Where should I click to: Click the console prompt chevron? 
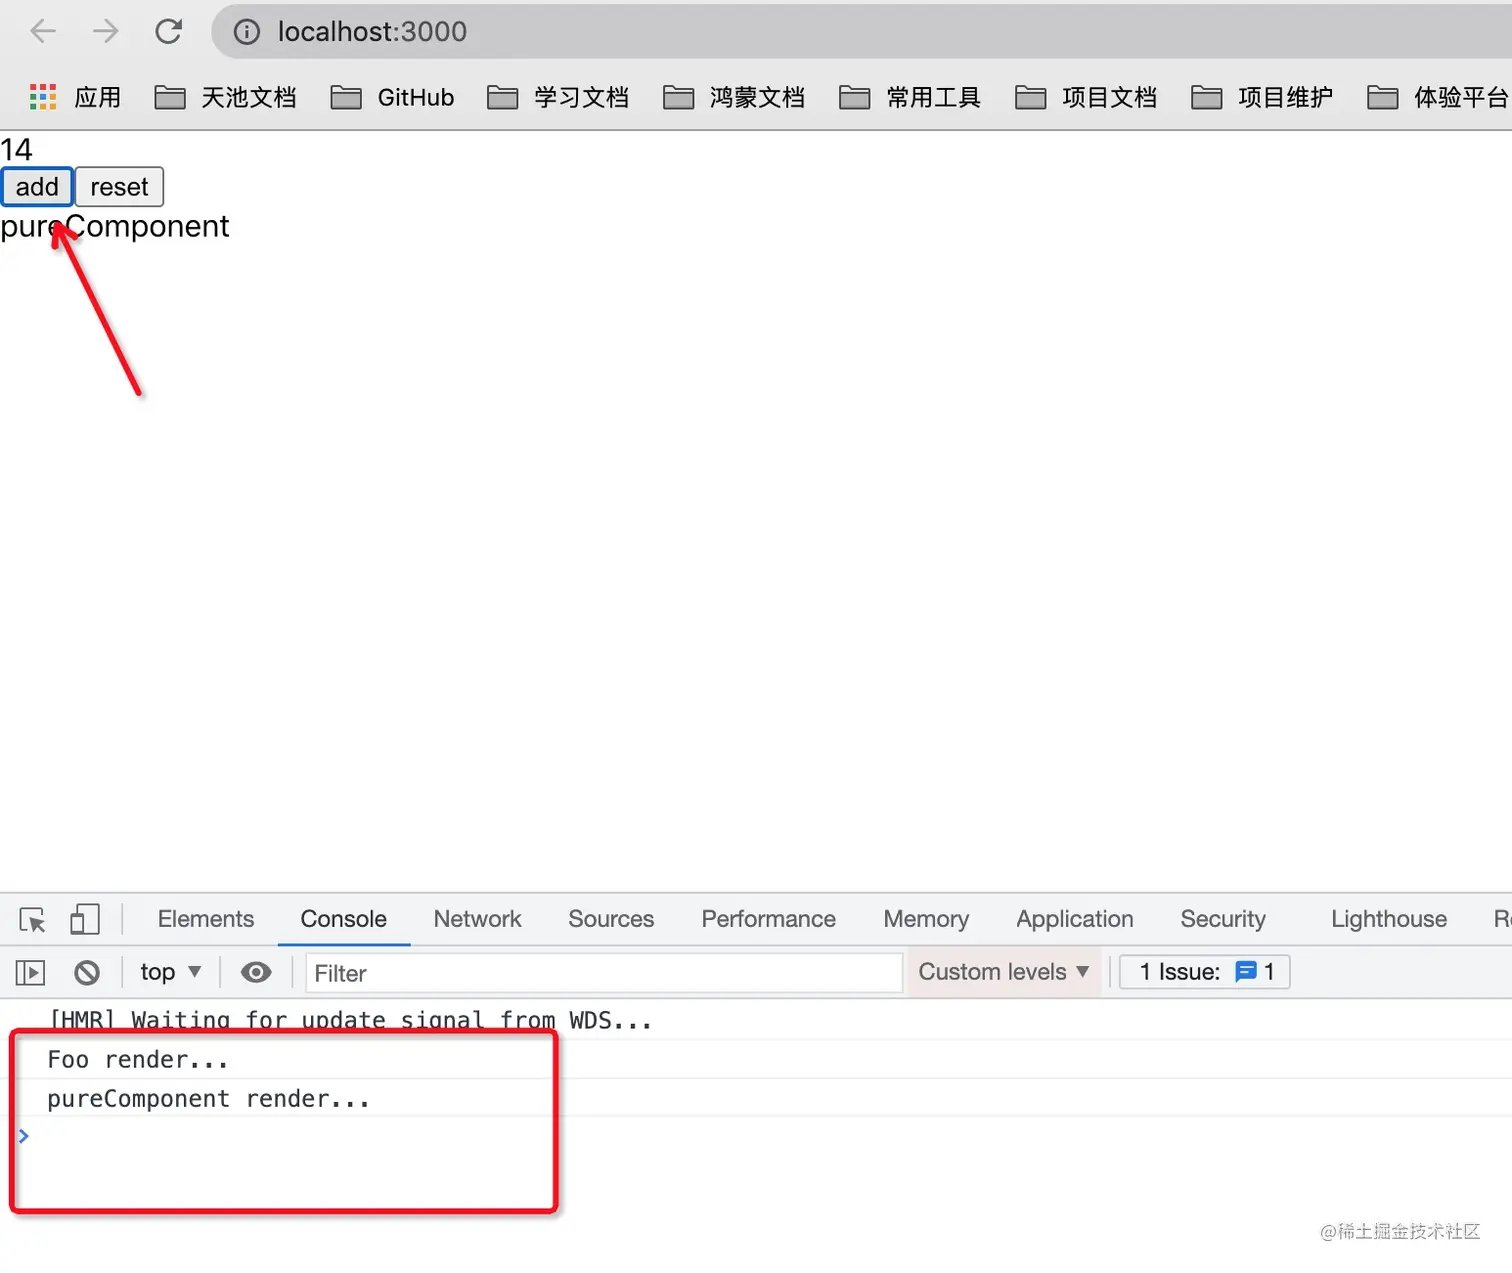(23, 1136)
